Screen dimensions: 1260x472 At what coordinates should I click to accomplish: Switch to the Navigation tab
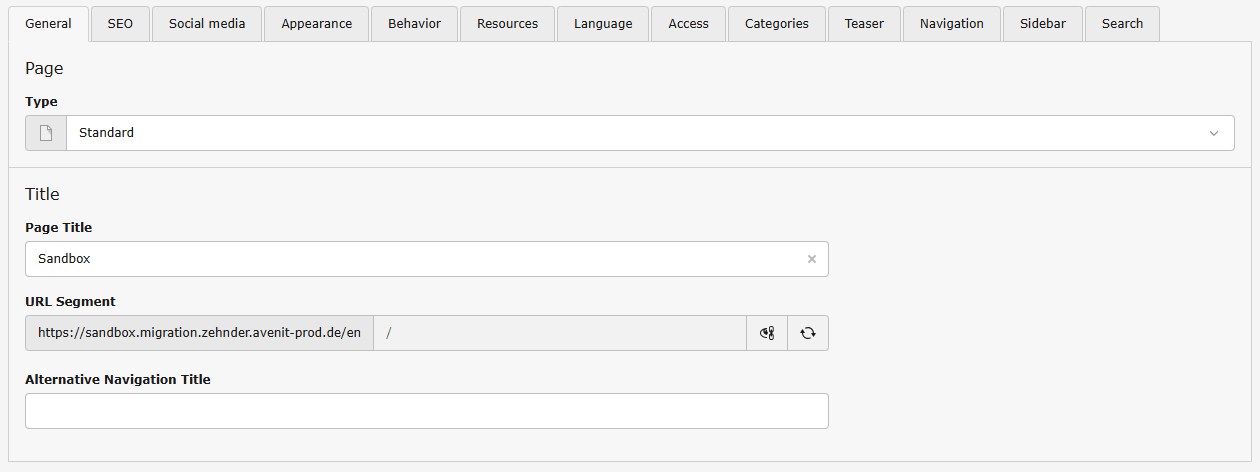click(951, 23)
